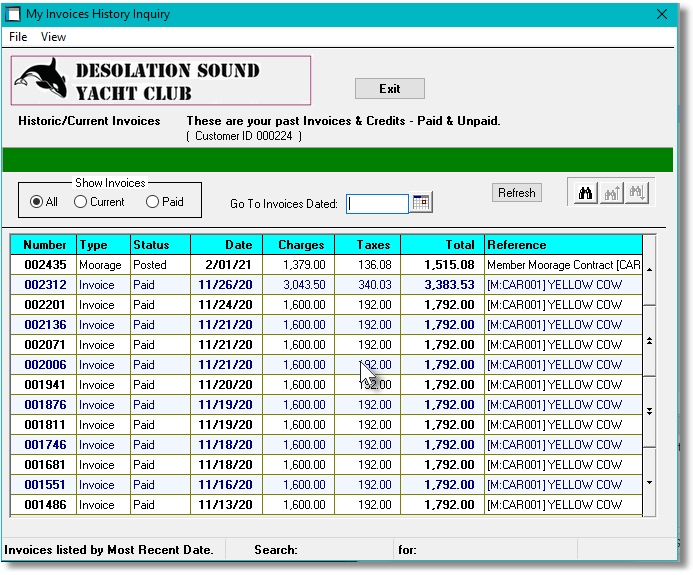Viewport: 693px width, 575px height.
Task: Click the page up double arrow
Action: pyautogui.click(x=649, y=341)
